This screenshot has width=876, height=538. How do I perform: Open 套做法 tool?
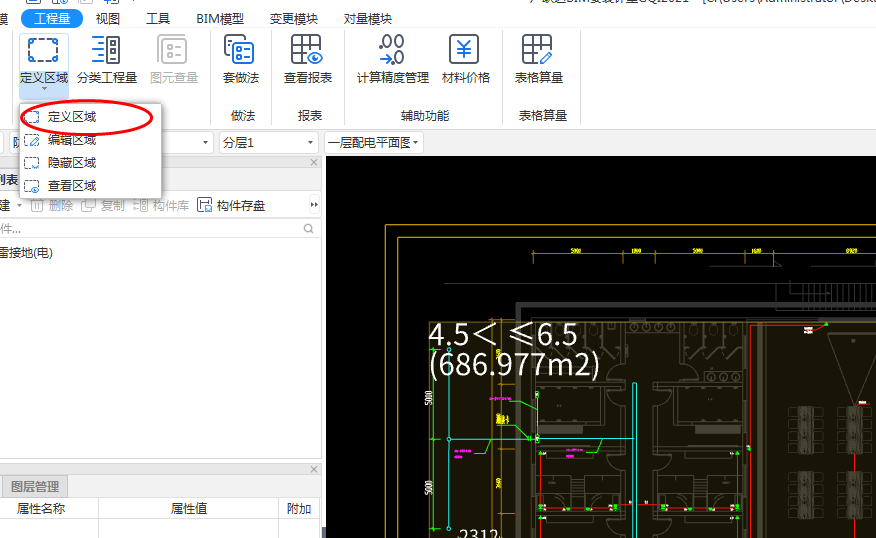[240, 59]
